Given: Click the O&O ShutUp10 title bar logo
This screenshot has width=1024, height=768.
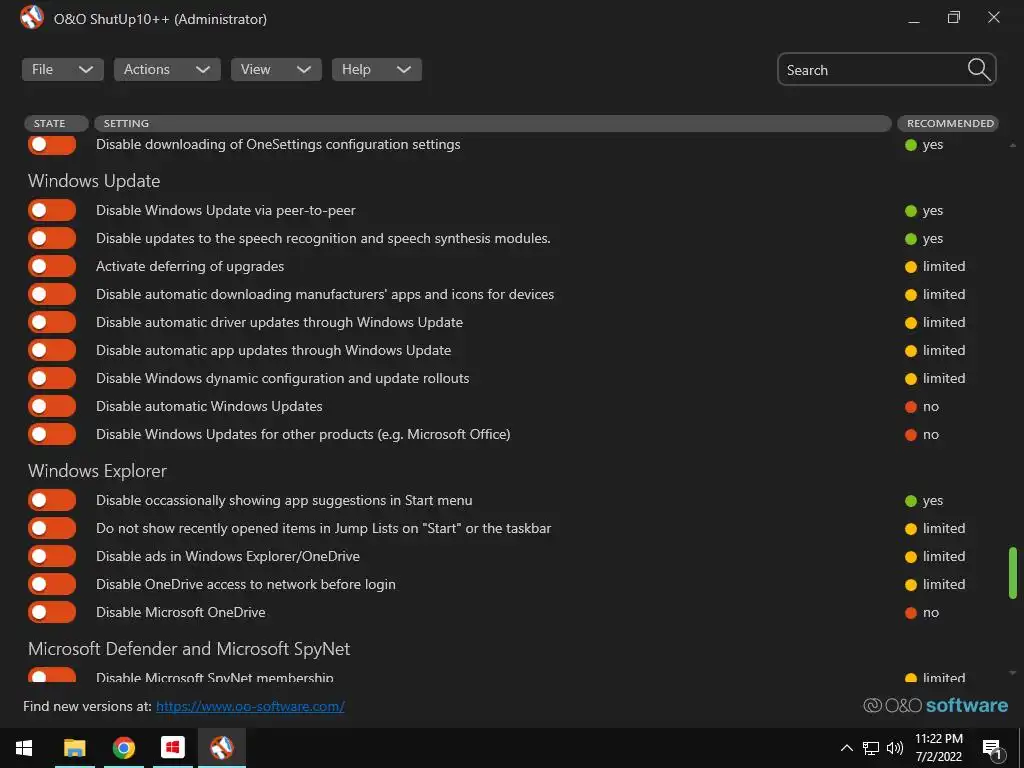Looking at the screenshot, I should (31, 18).
